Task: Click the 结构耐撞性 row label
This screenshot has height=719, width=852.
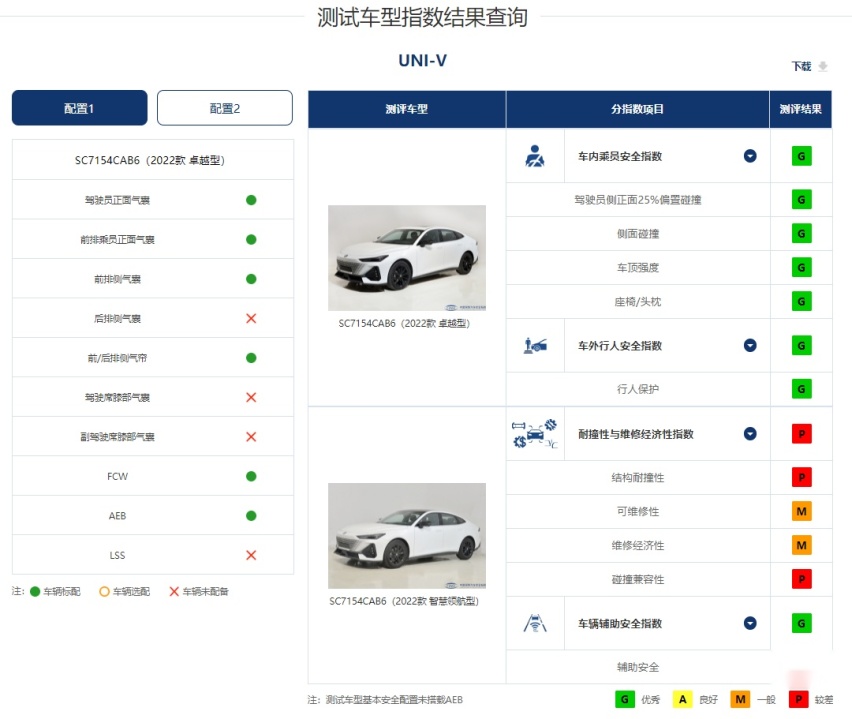Action: coord(638,478)
